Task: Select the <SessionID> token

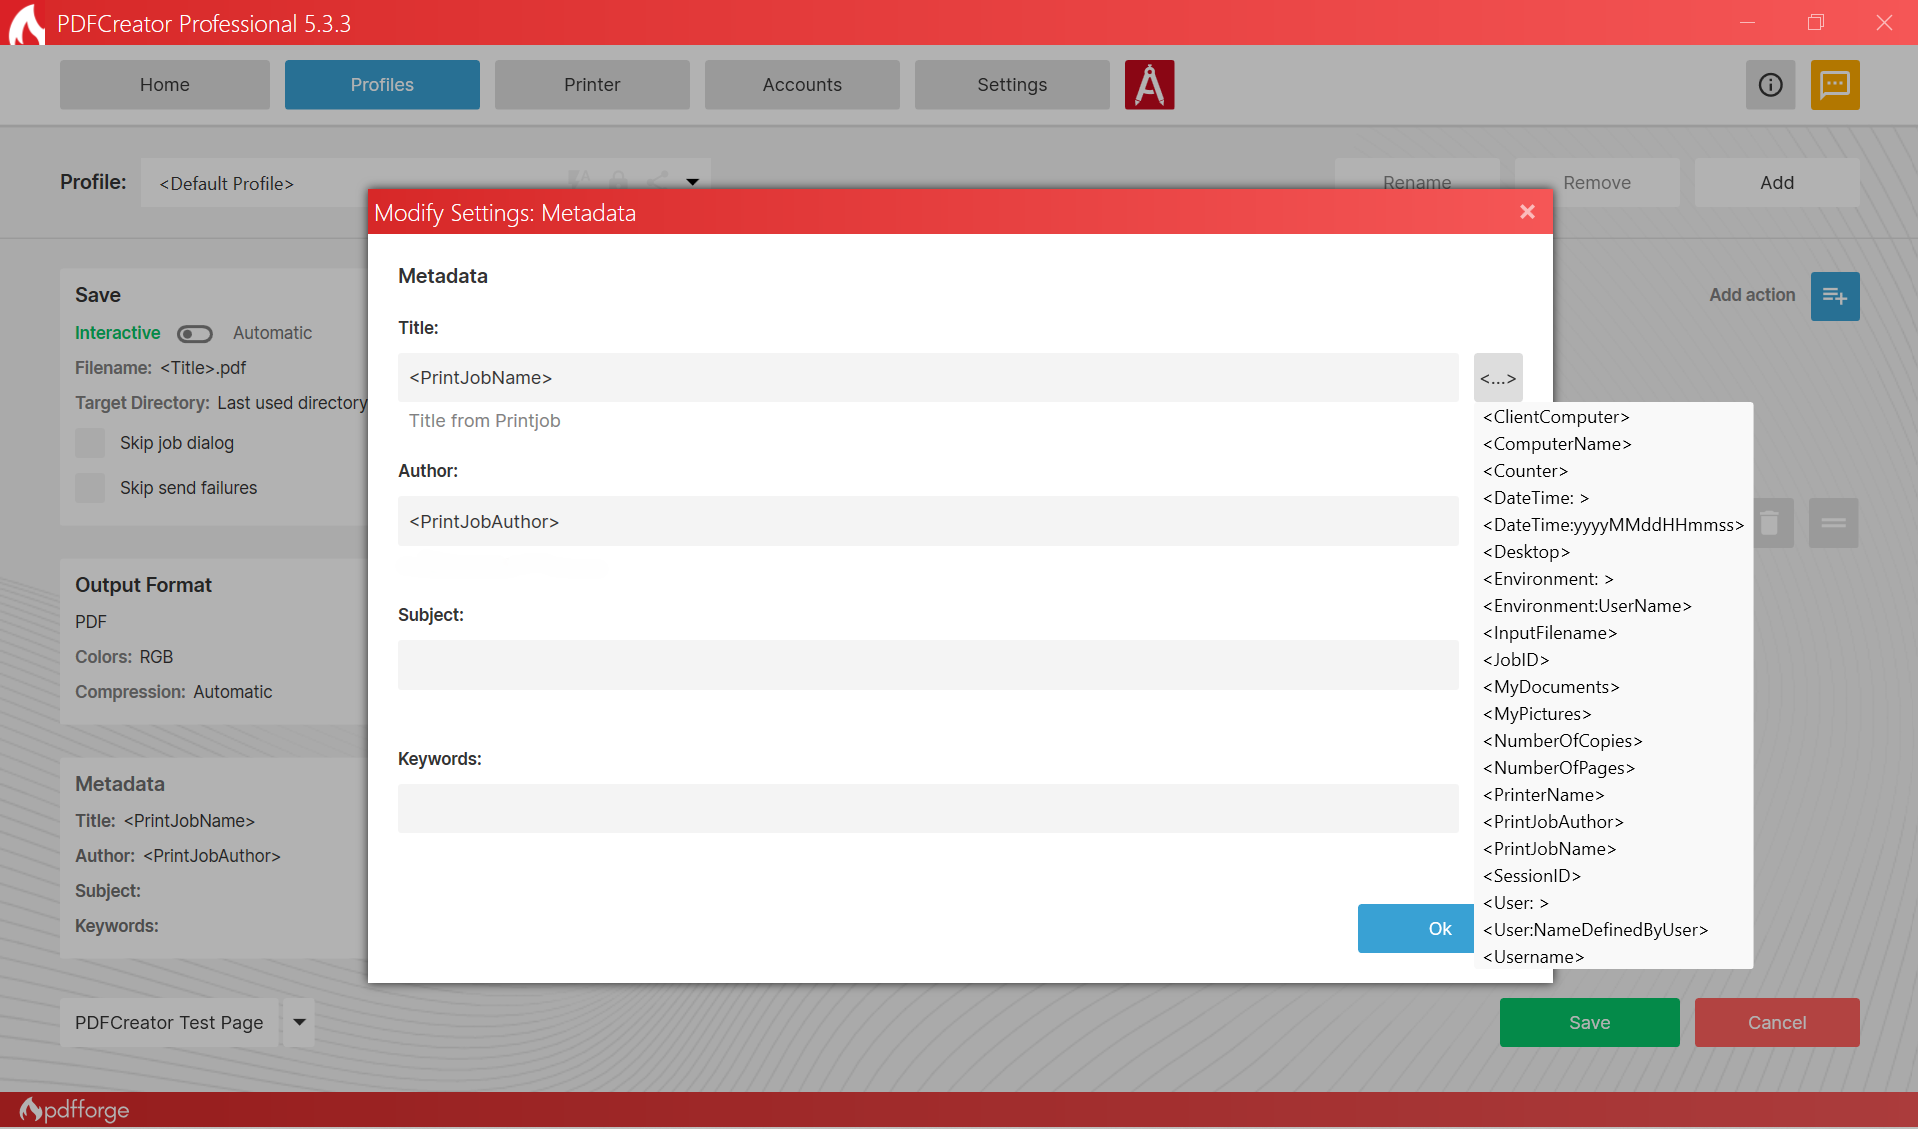Action: click(1532, 876)
